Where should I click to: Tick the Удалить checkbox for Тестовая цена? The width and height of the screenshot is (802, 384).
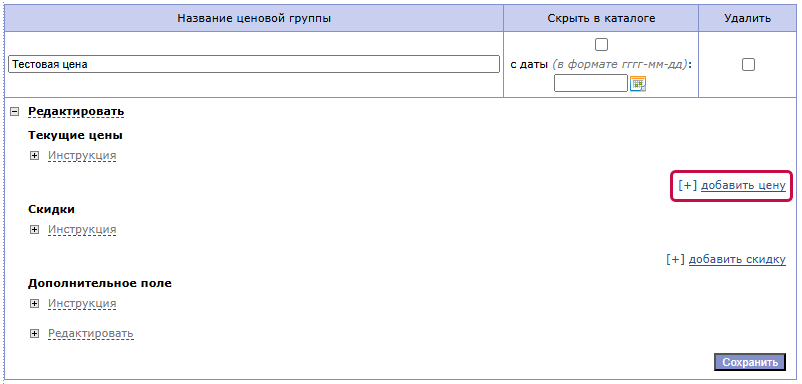pyautogui.click(x=748, y=64)
